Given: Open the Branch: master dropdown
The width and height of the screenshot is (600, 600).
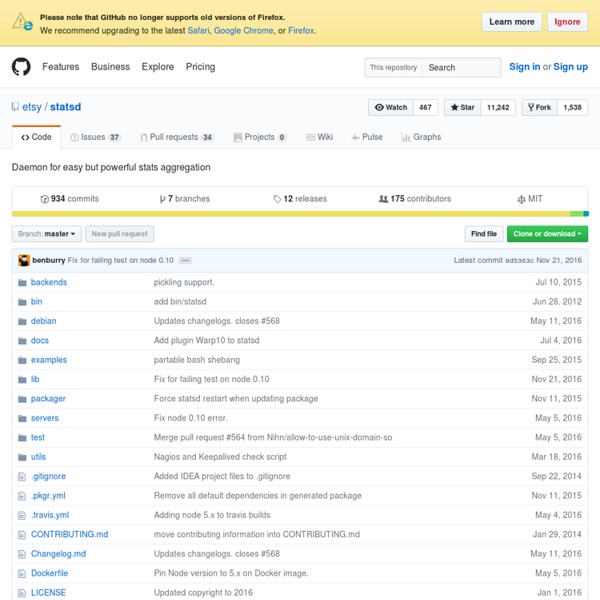Looking at the screenshot, I should tap(47, 234).
